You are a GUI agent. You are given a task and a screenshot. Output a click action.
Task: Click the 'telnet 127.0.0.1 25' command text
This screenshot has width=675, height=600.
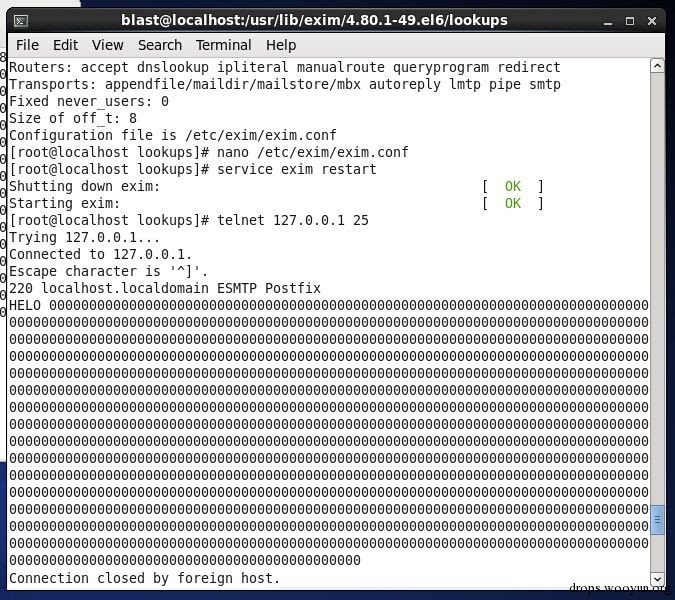tap(293, 220)
